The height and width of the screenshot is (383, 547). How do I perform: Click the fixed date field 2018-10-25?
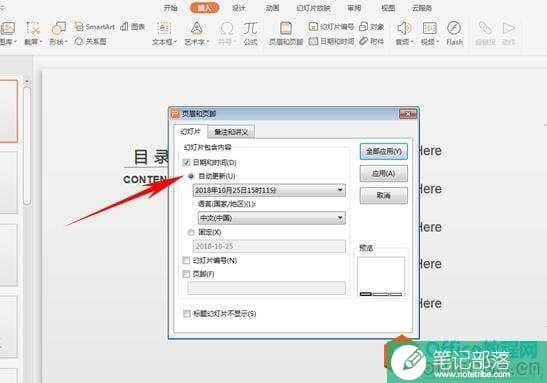tap(269, 246)
